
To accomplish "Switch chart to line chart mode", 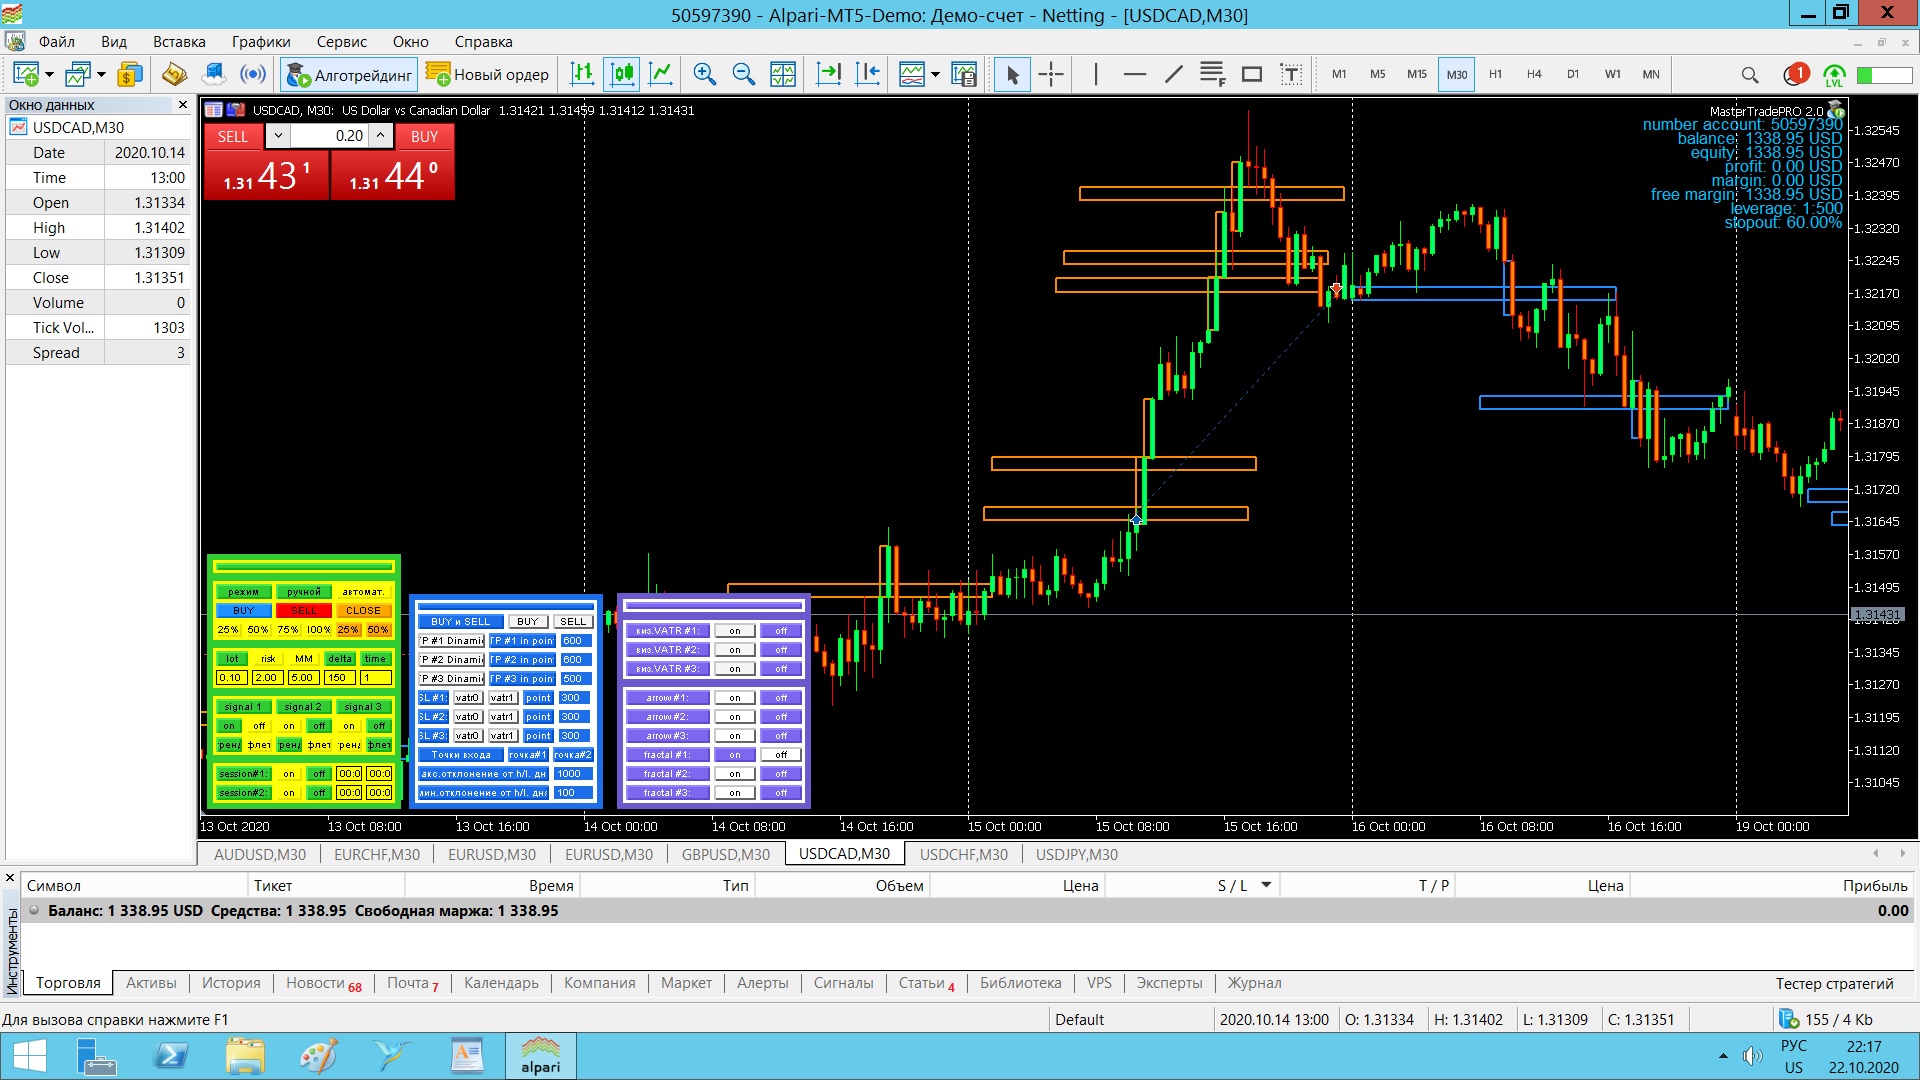I will pyautogui.click(x=661, y=74).
